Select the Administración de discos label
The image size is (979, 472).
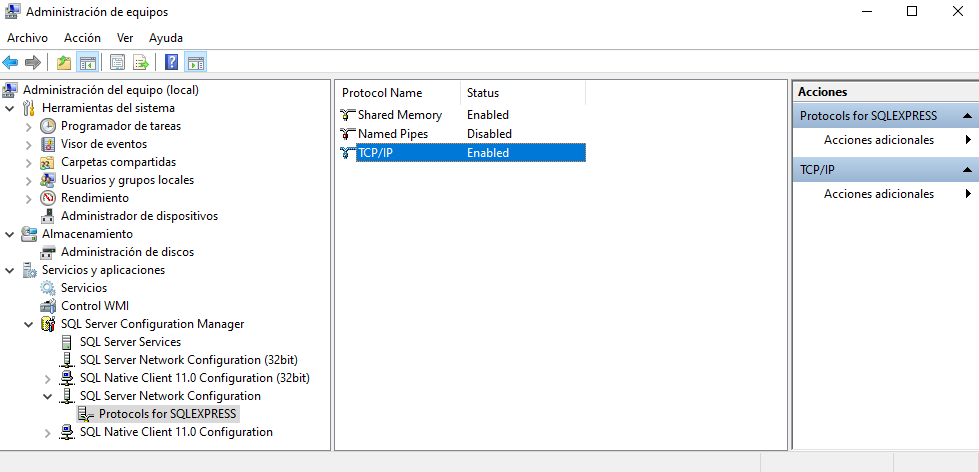pos(127,252)
